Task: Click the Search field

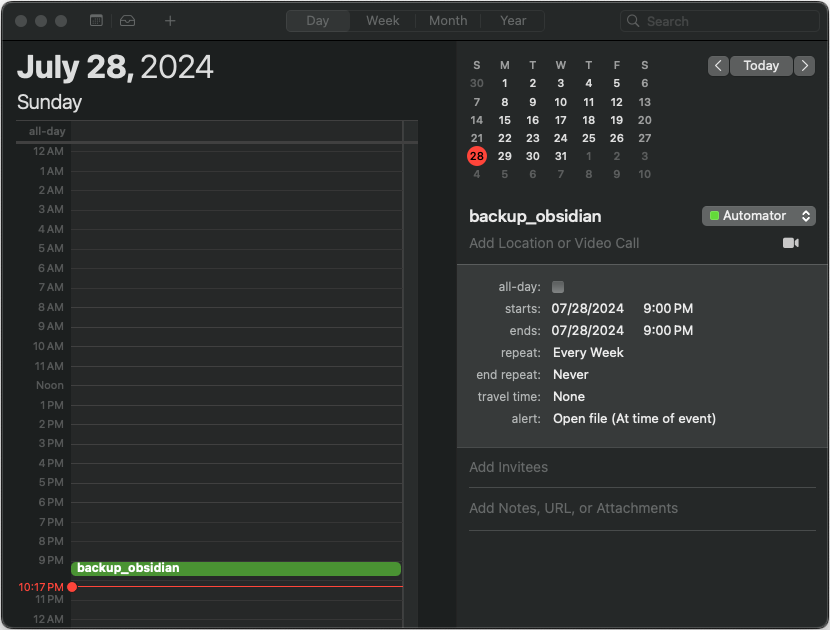Action: coord(719,21)
